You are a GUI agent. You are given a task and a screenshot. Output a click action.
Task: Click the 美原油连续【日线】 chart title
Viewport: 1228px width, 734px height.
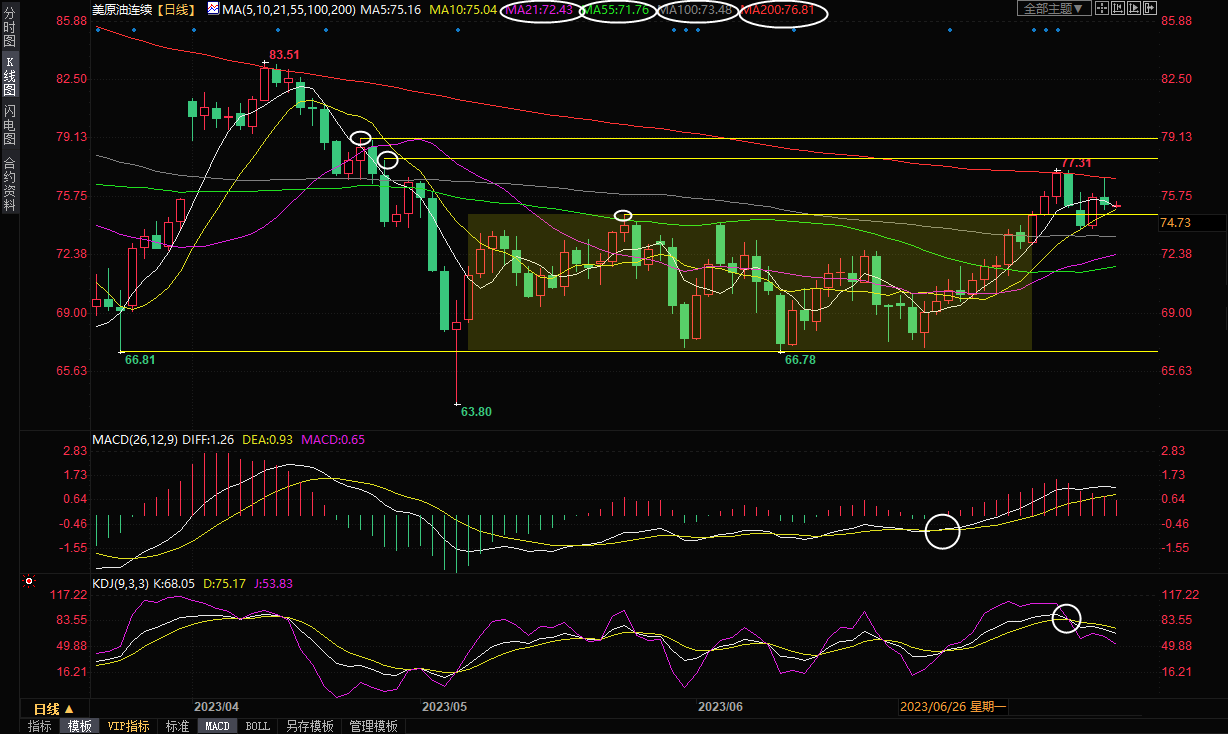coord(145,9)
